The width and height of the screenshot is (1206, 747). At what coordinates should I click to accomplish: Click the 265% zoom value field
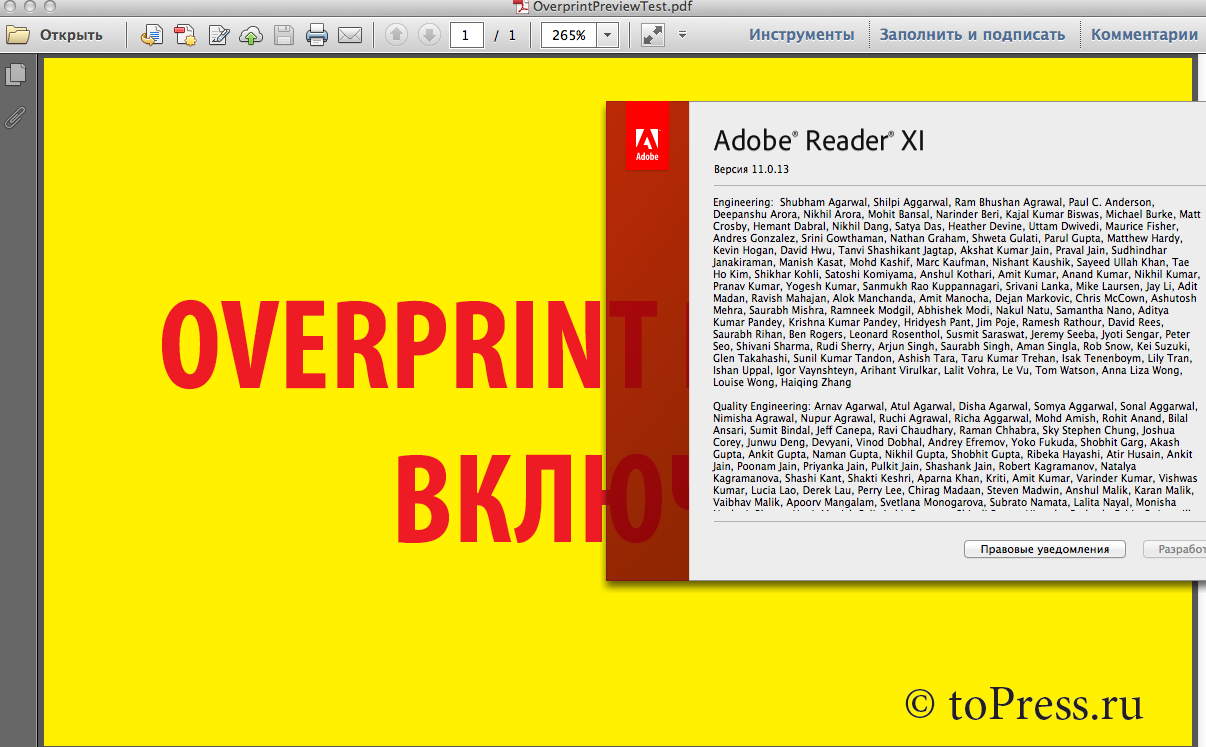pos(569,35)
